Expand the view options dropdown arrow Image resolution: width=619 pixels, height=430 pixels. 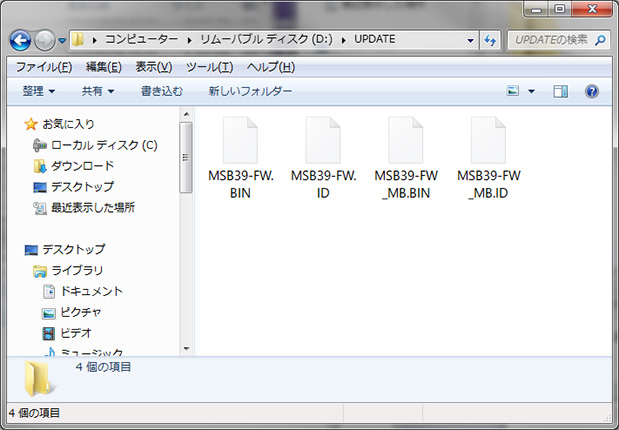(531, 91)
